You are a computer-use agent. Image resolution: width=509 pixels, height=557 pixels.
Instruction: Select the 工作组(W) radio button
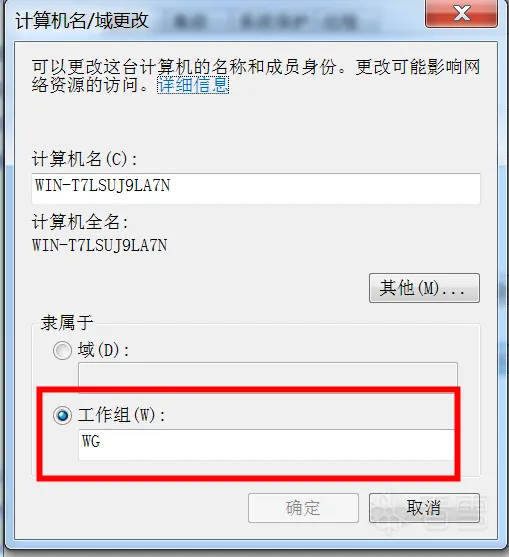pyautogui.click(x=62, y=415)
